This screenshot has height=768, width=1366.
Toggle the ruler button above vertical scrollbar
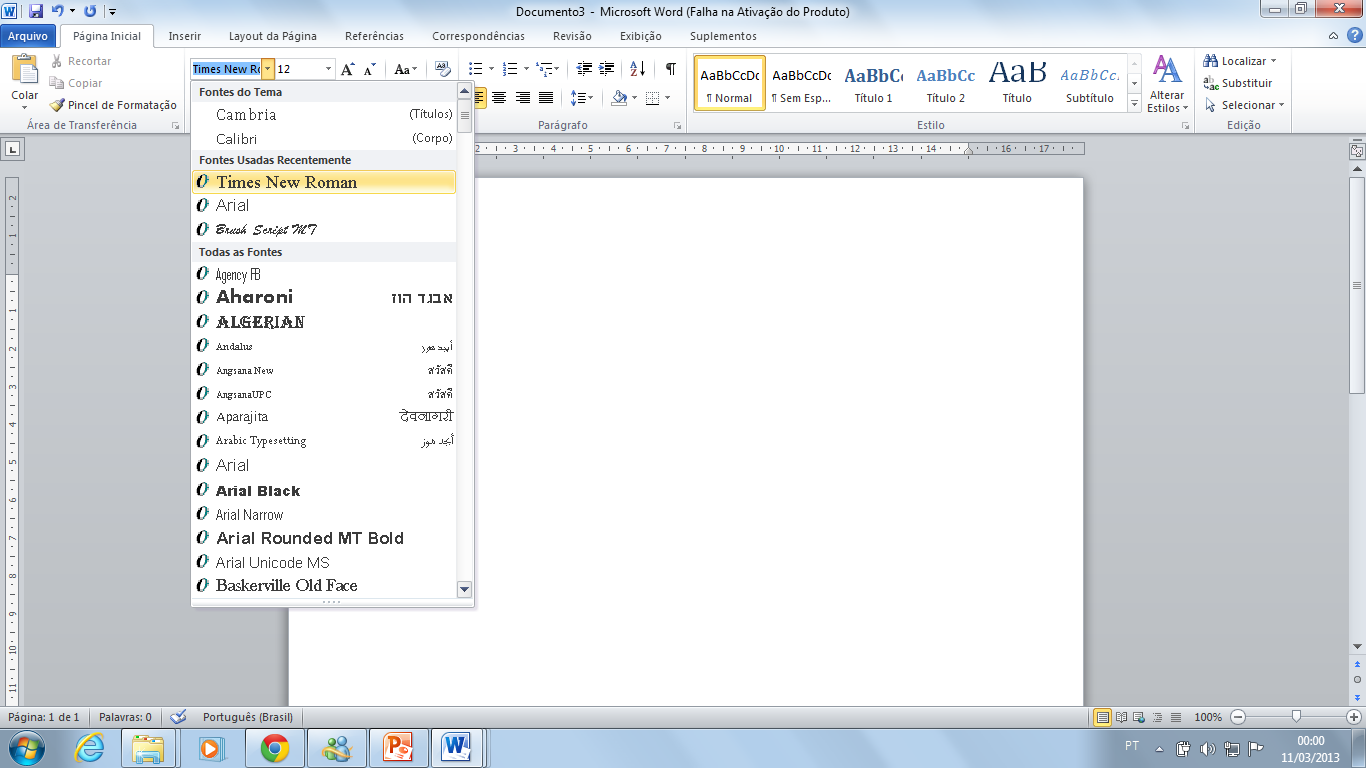(1357, 151)
